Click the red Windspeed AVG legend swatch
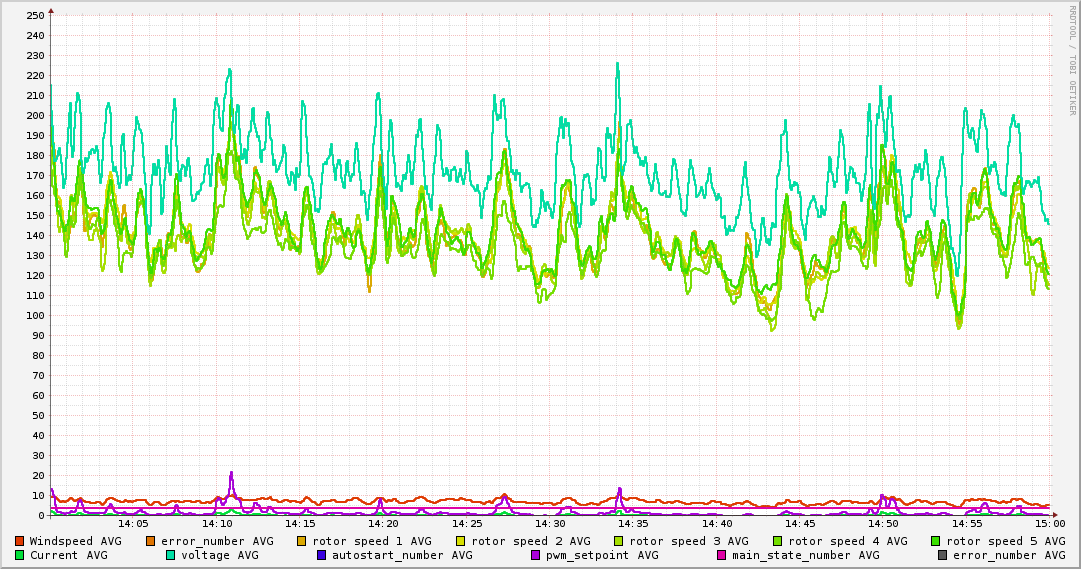Screen dimensions: 1081x569 coord(19,541)
